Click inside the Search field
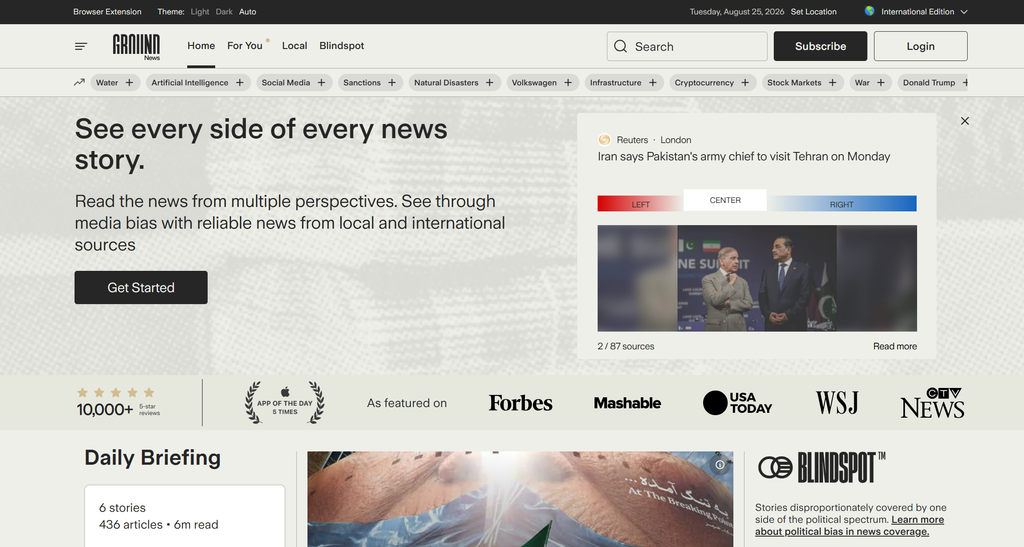 pyautogui.click(x=687, y=46)
